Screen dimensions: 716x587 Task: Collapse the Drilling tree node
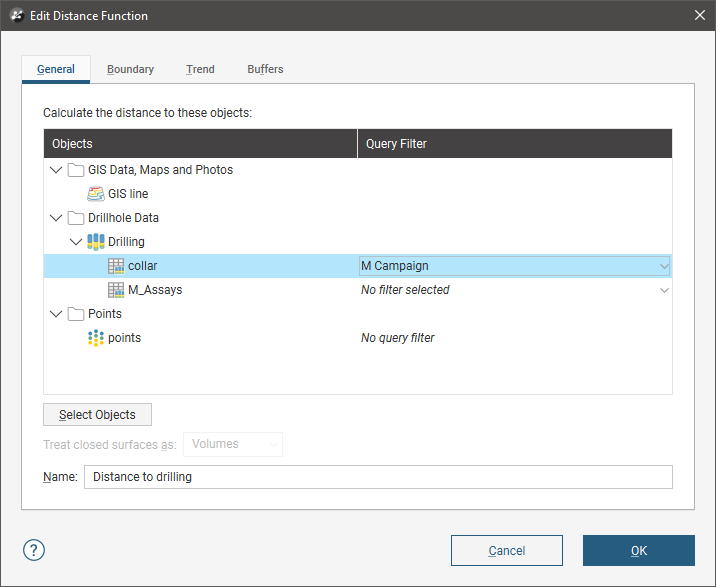pyautogui.click(x=76, y=242)
